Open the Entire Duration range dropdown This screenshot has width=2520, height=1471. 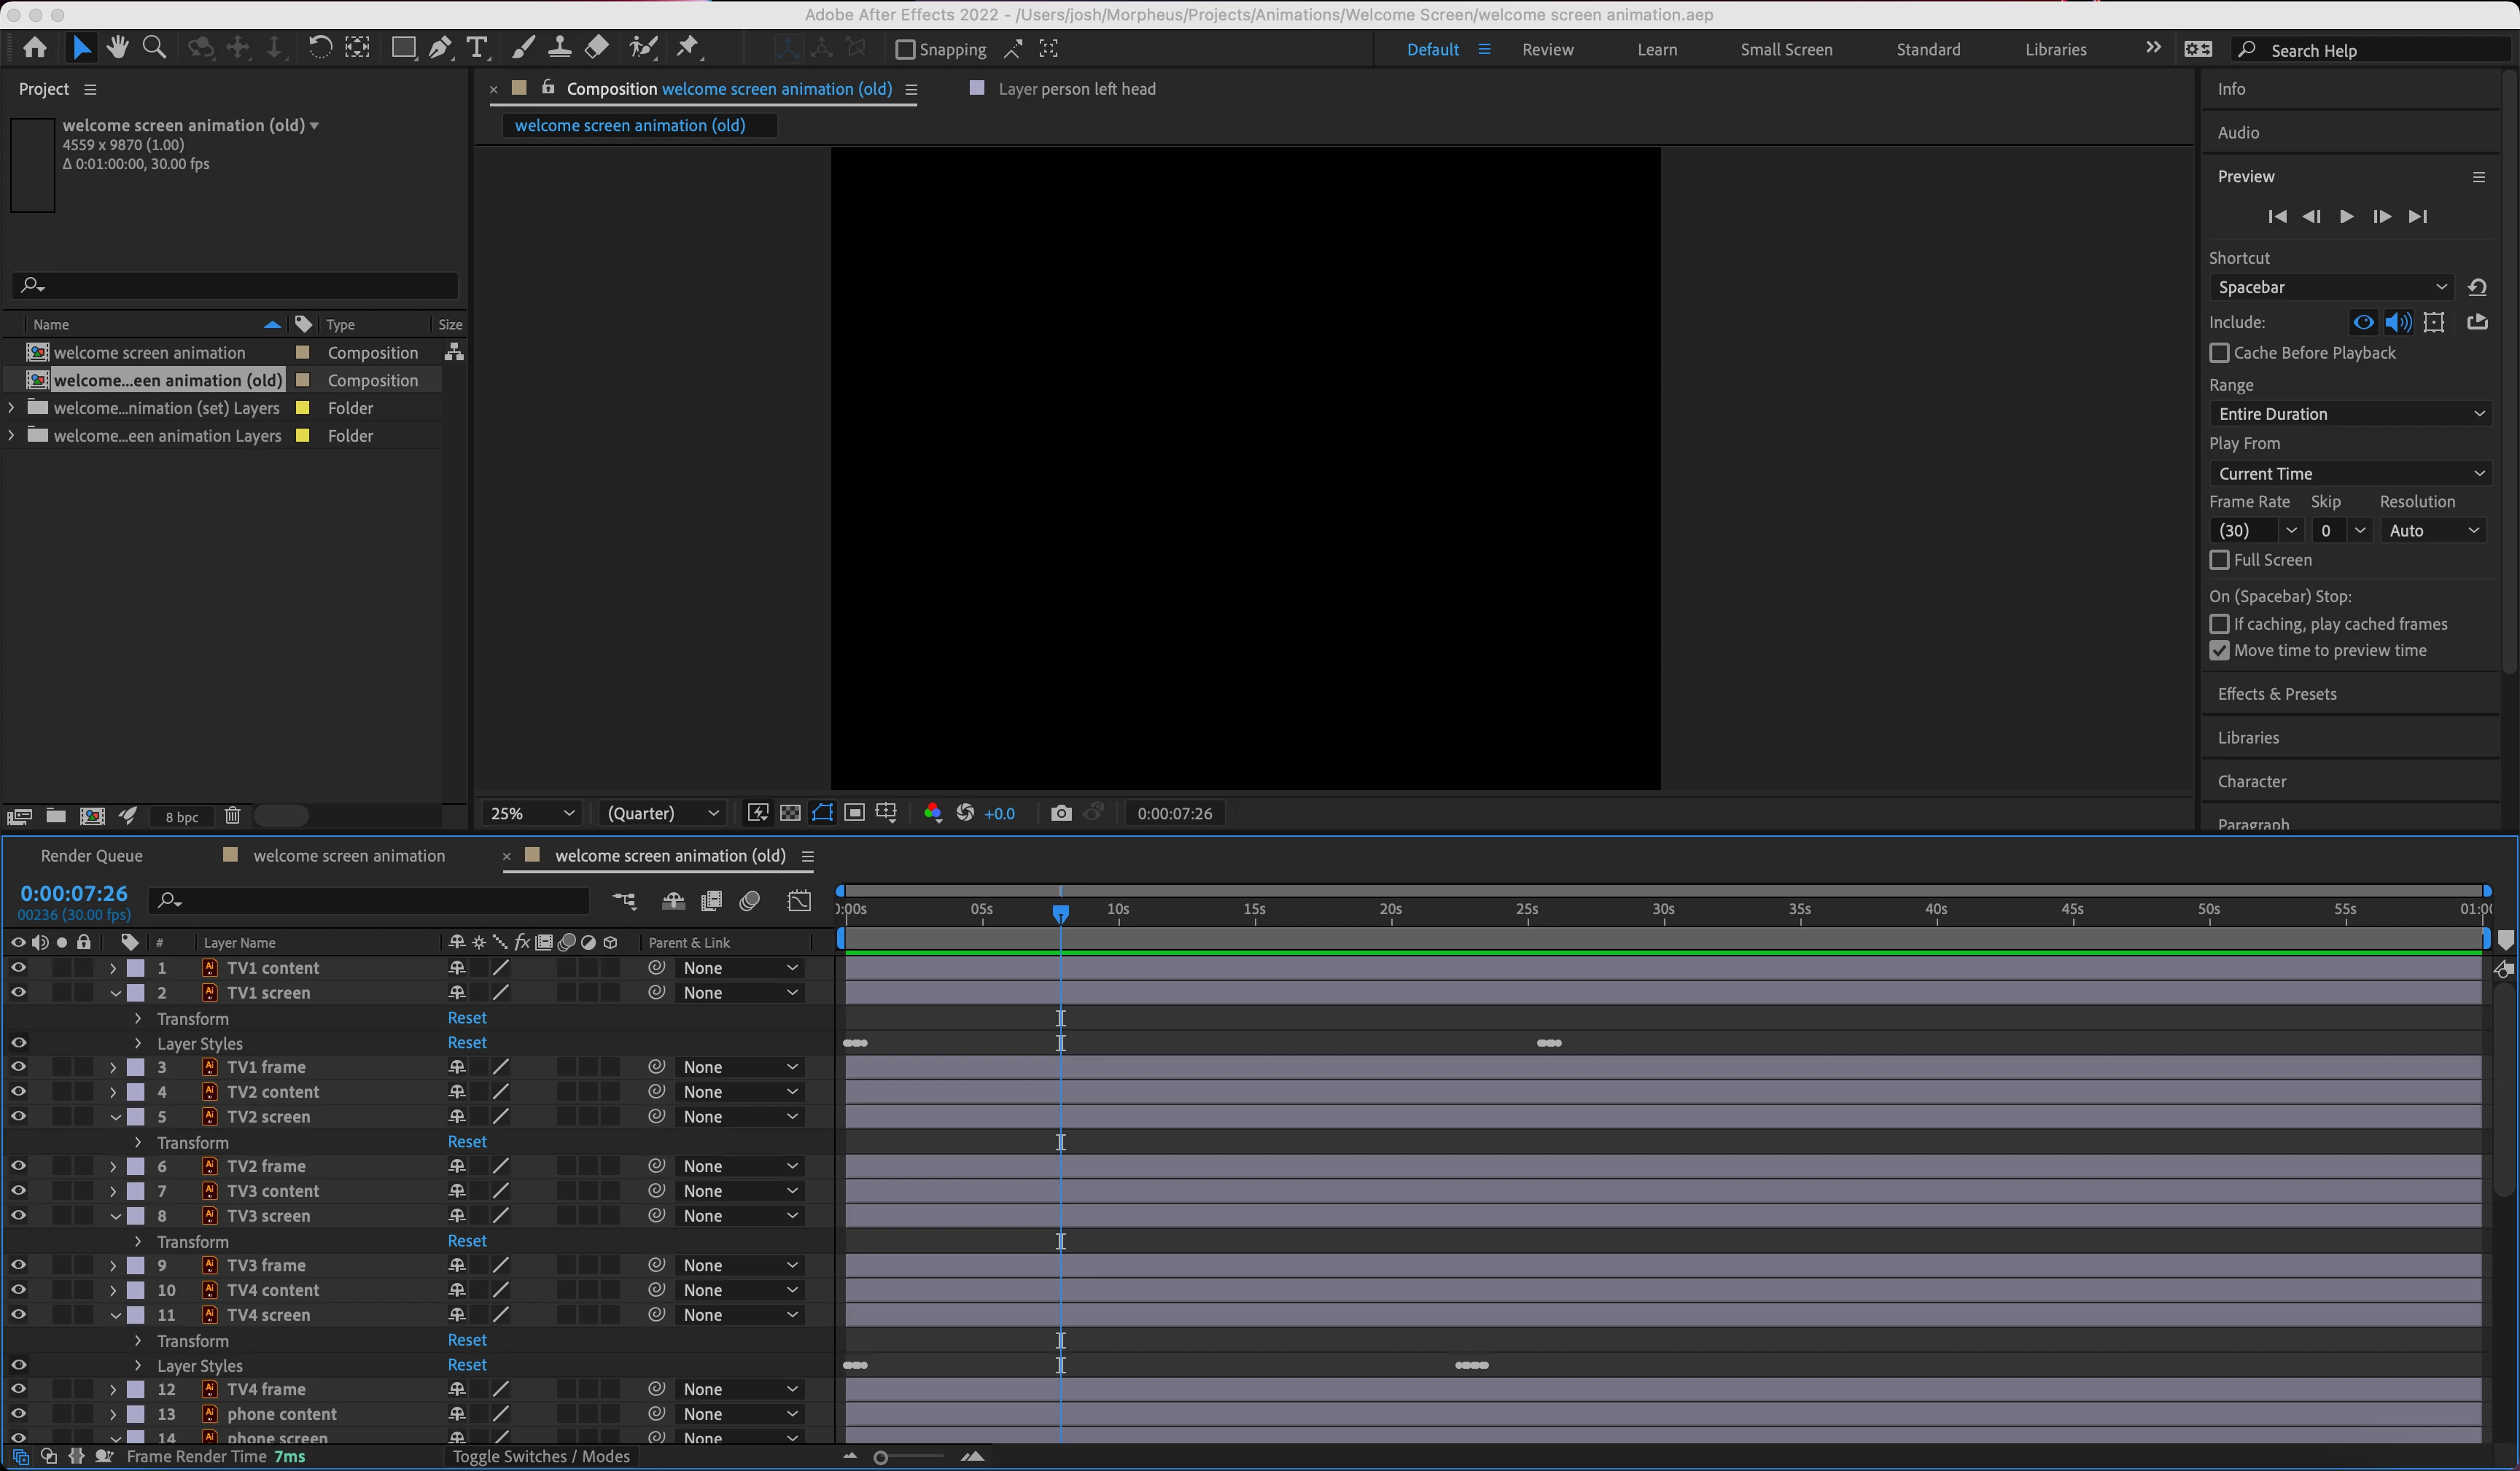(2350, 414)
